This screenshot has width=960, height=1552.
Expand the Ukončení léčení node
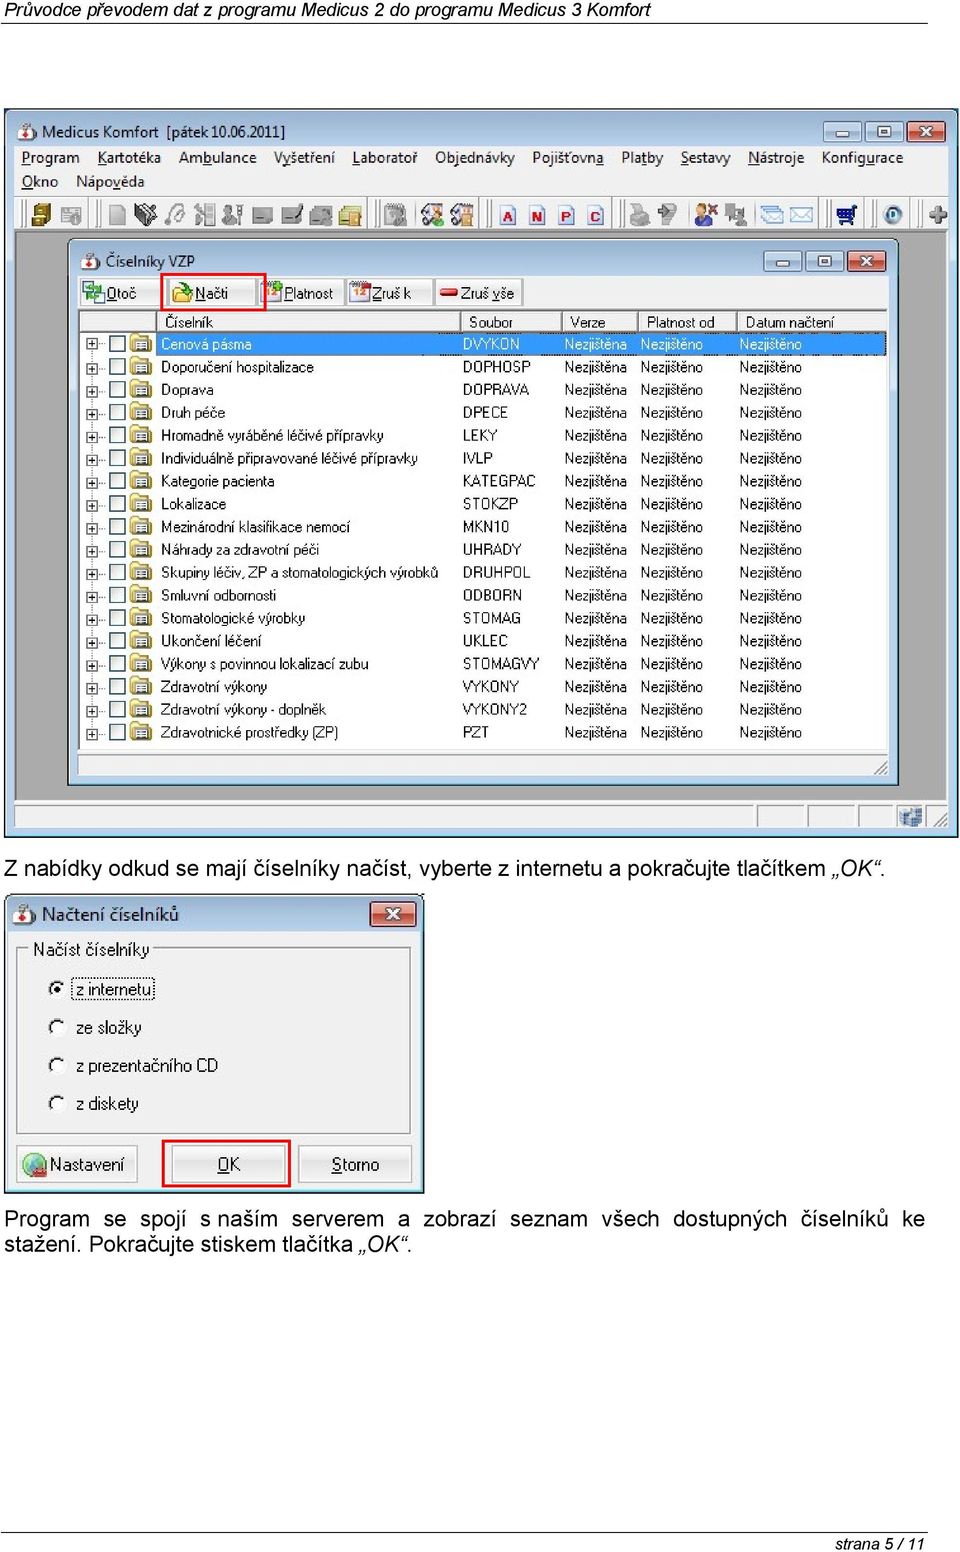click(x=92, y=641)
